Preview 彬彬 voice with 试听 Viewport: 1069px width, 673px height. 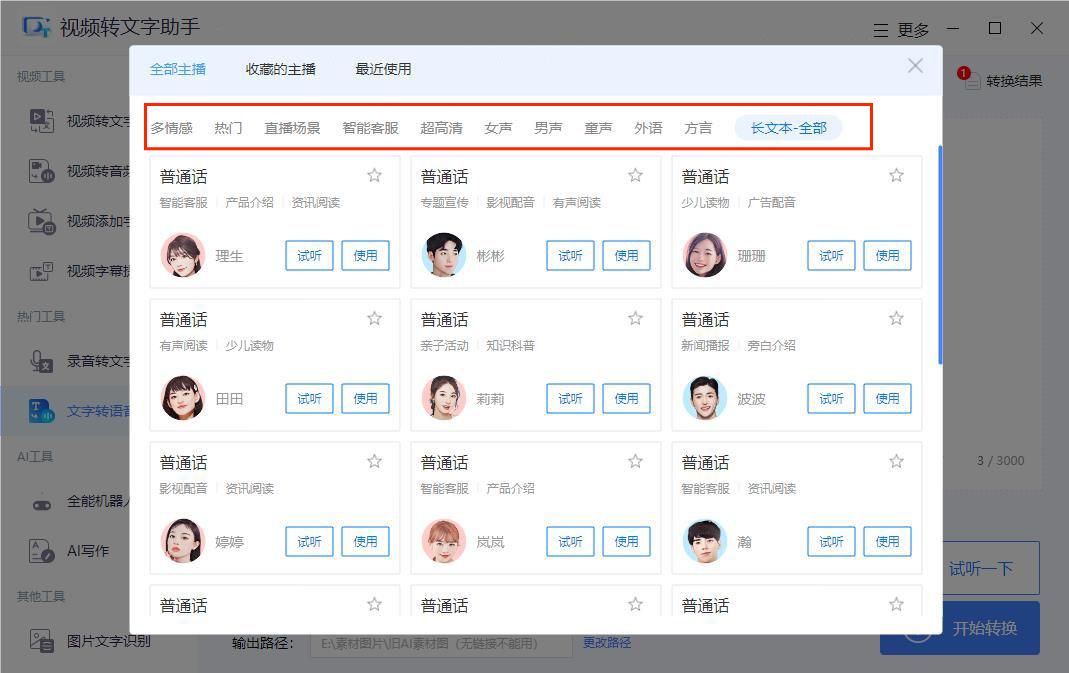pos(571,255)
